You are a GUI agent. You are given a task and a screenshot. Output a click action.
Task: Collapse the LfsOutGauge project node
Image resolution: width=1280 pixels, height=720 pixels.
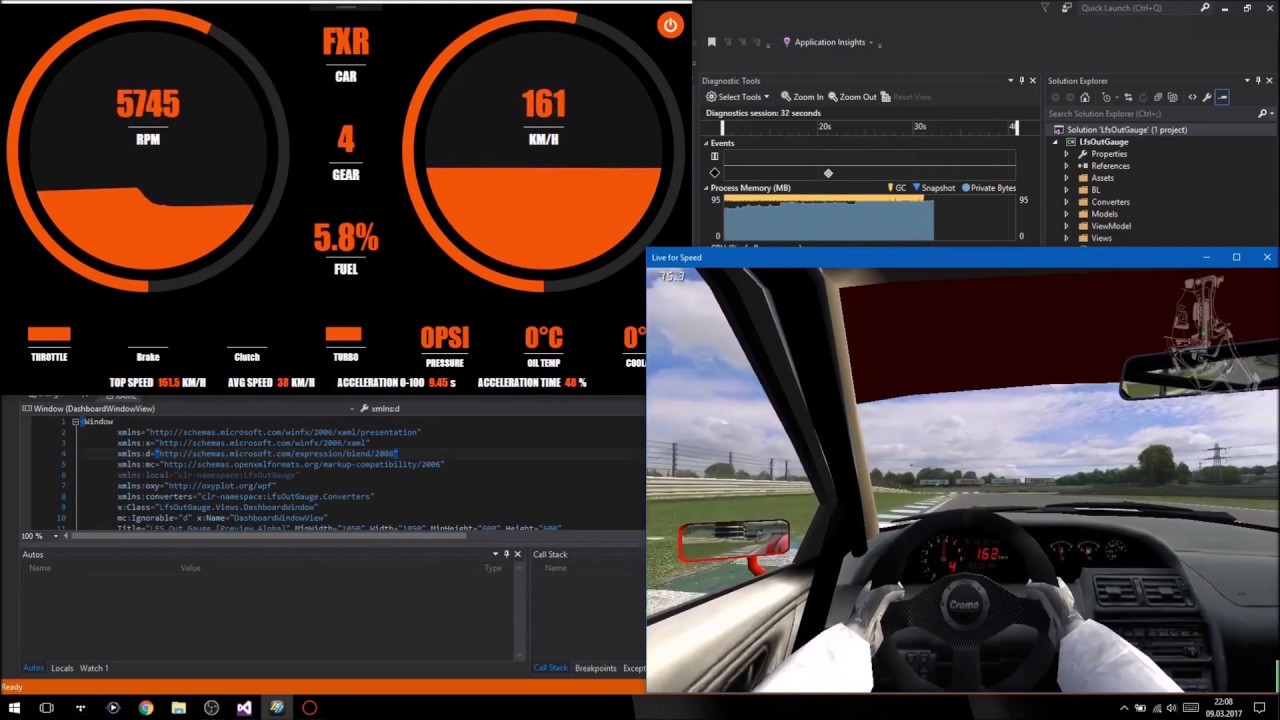point(1055,142)
